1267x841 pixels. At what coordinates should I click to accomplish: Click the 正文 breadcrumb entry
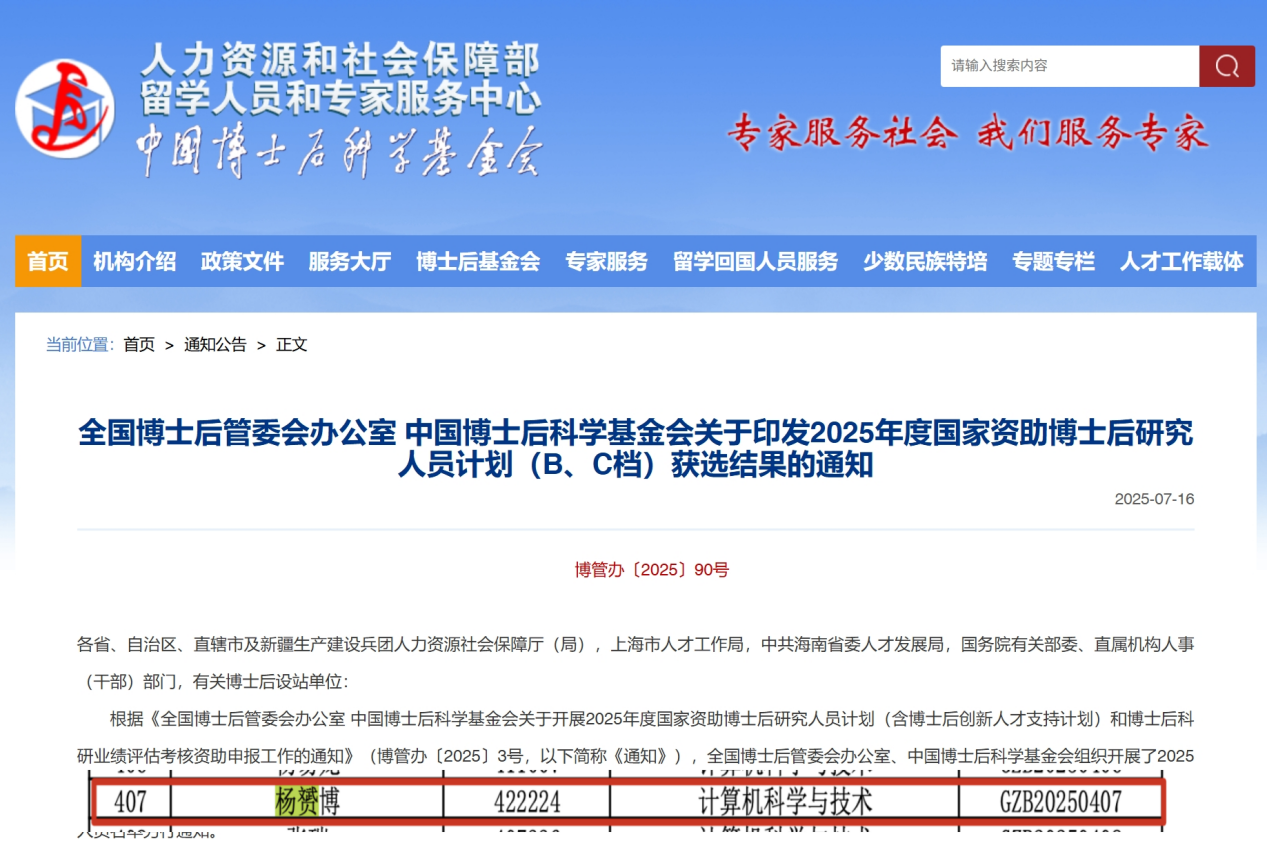[x=292, y=345]
